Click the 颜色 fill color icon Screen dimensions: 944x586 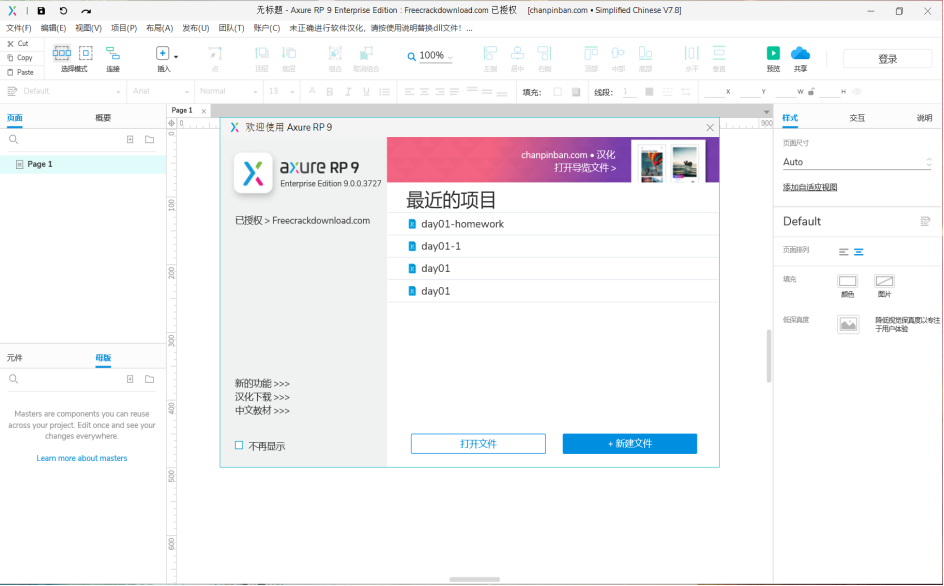point(845,281)
